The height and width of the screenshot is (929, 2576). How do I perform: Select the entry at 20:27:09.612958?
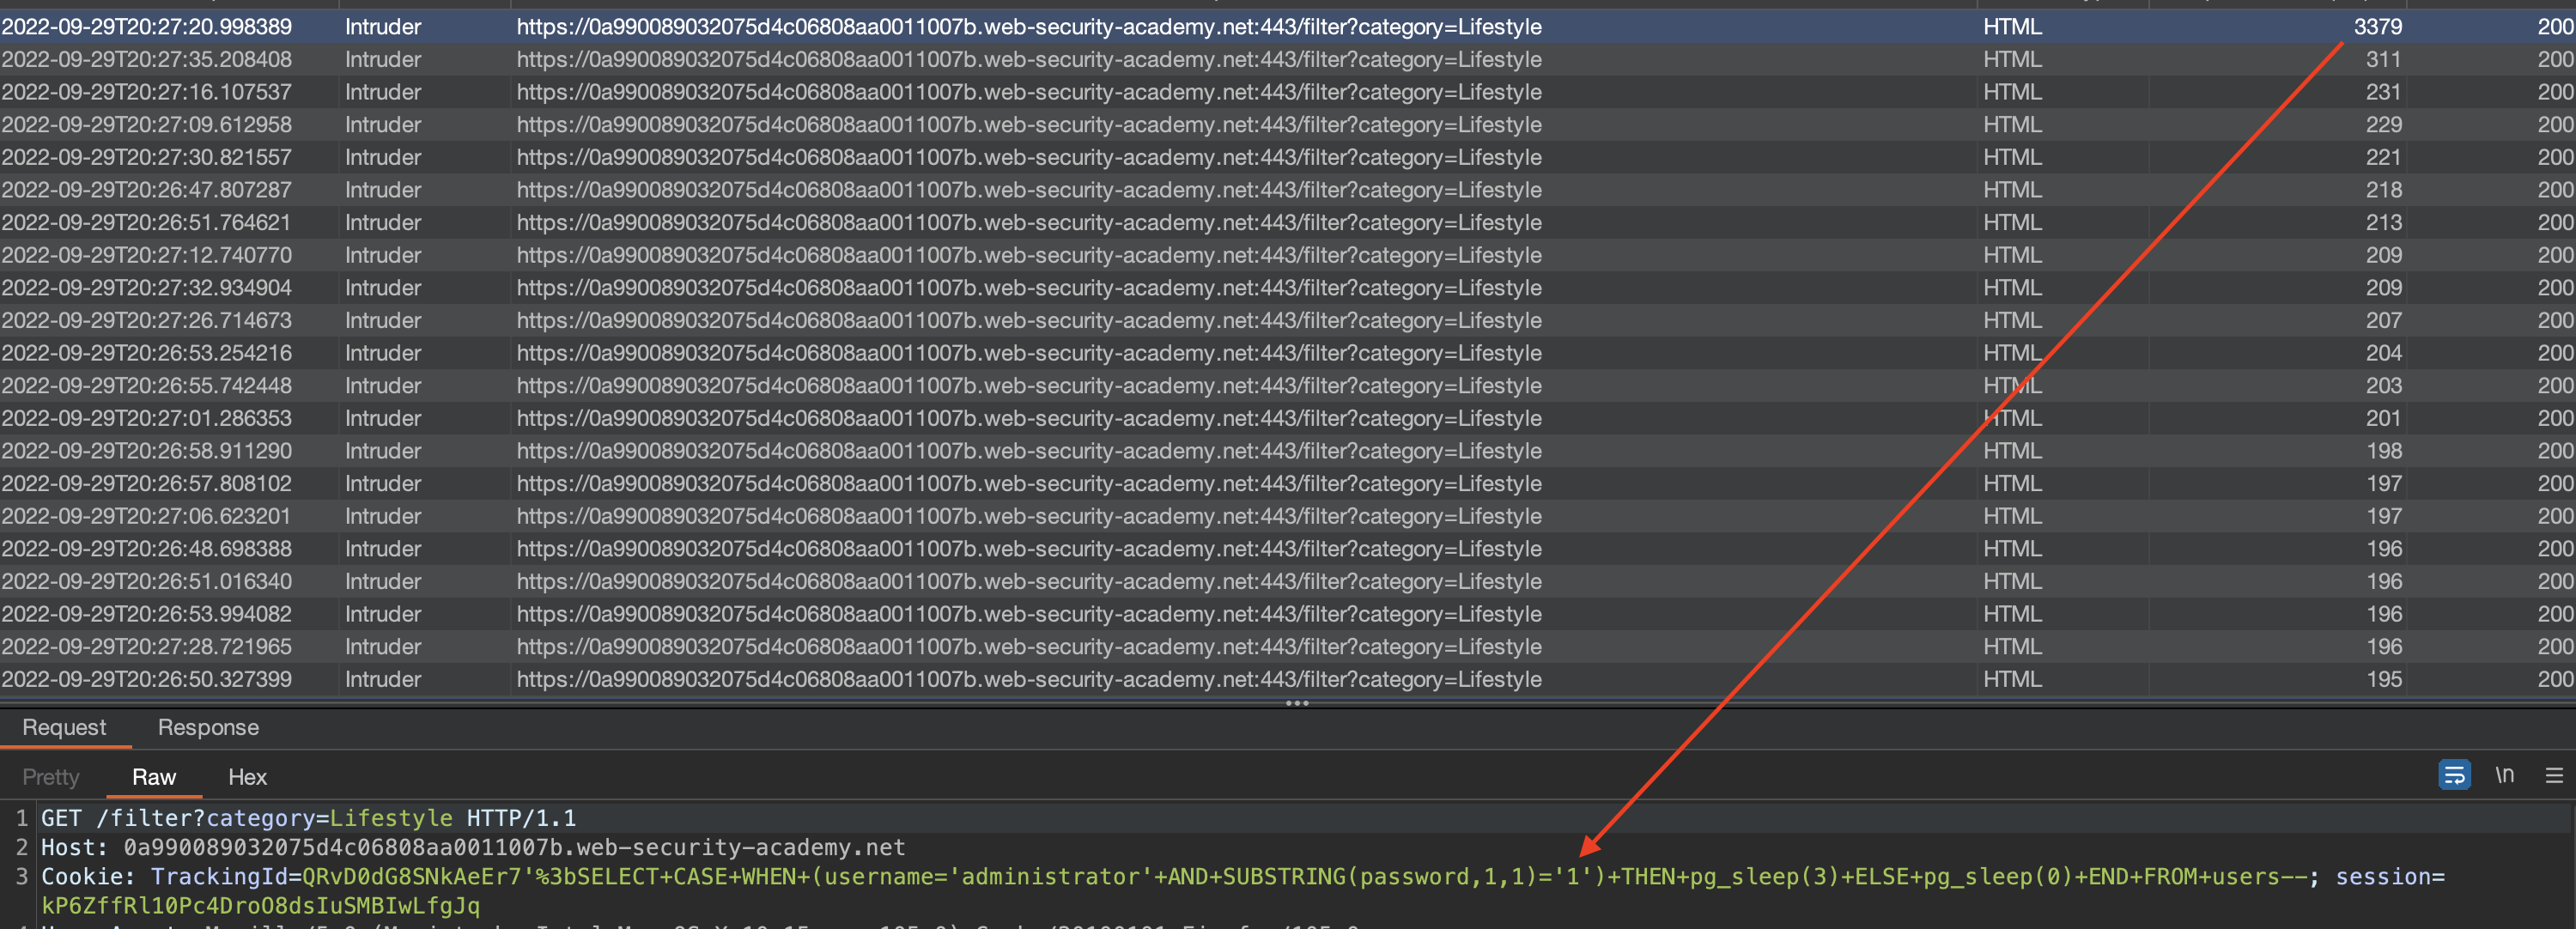coord(147,125)
